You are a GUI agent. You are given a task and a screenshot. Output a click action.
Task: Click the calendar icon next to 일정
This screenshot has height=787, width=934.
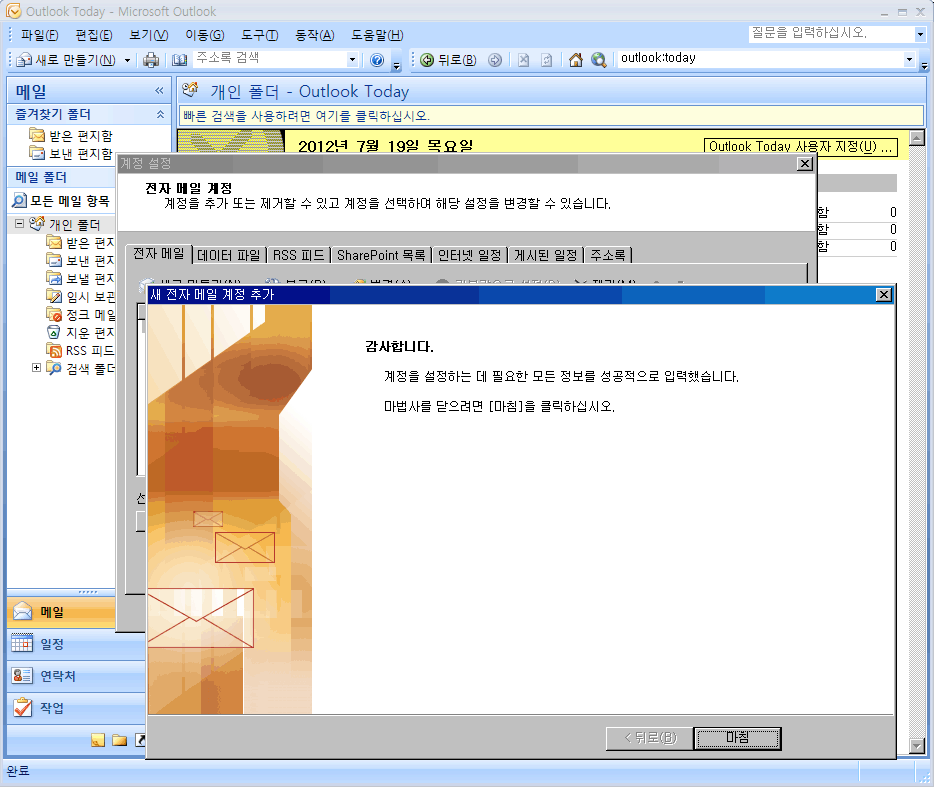click(x=22, y=643)
